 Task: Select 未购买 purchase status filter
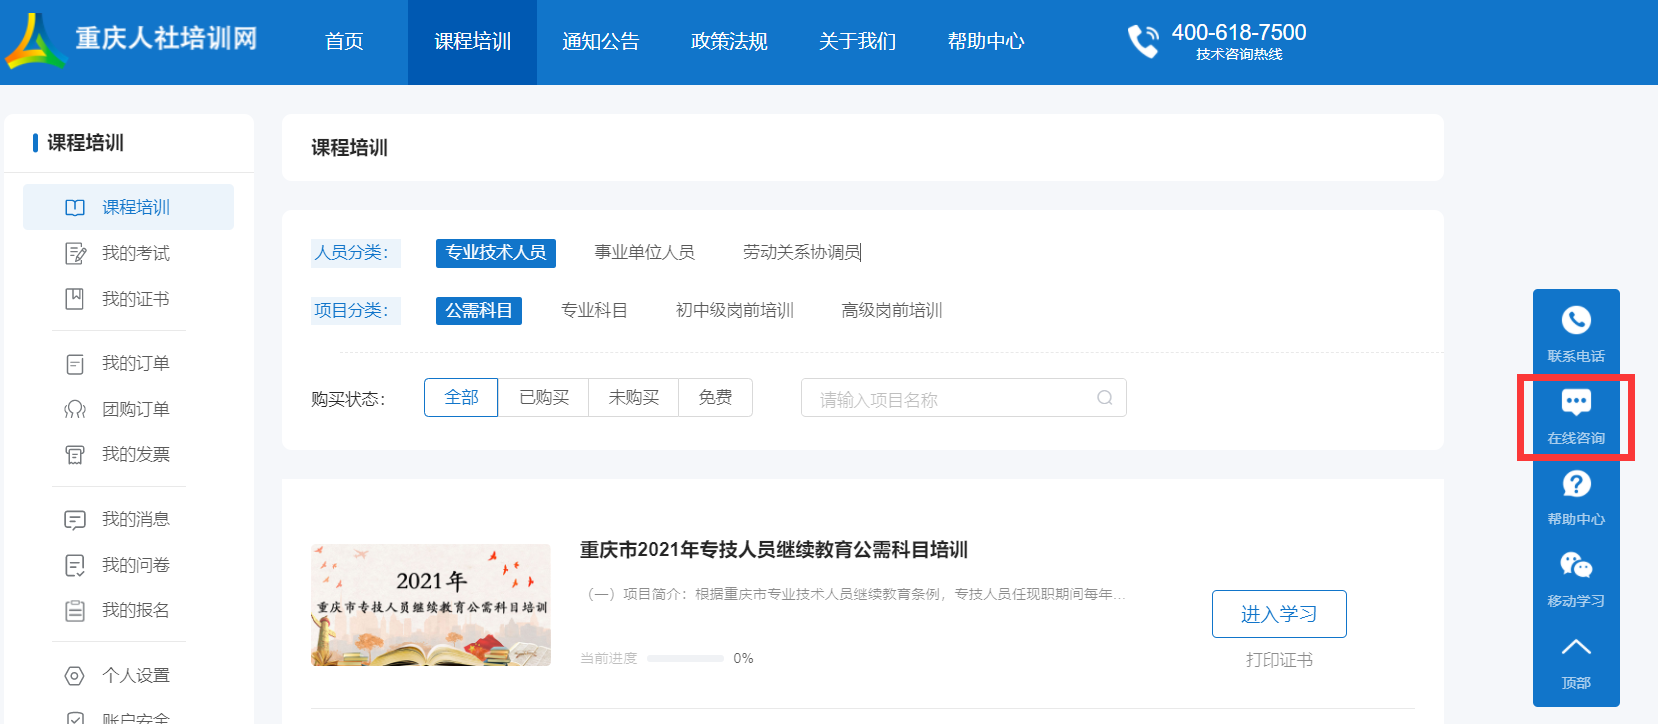pyautogui.click(x=633, y=398)
